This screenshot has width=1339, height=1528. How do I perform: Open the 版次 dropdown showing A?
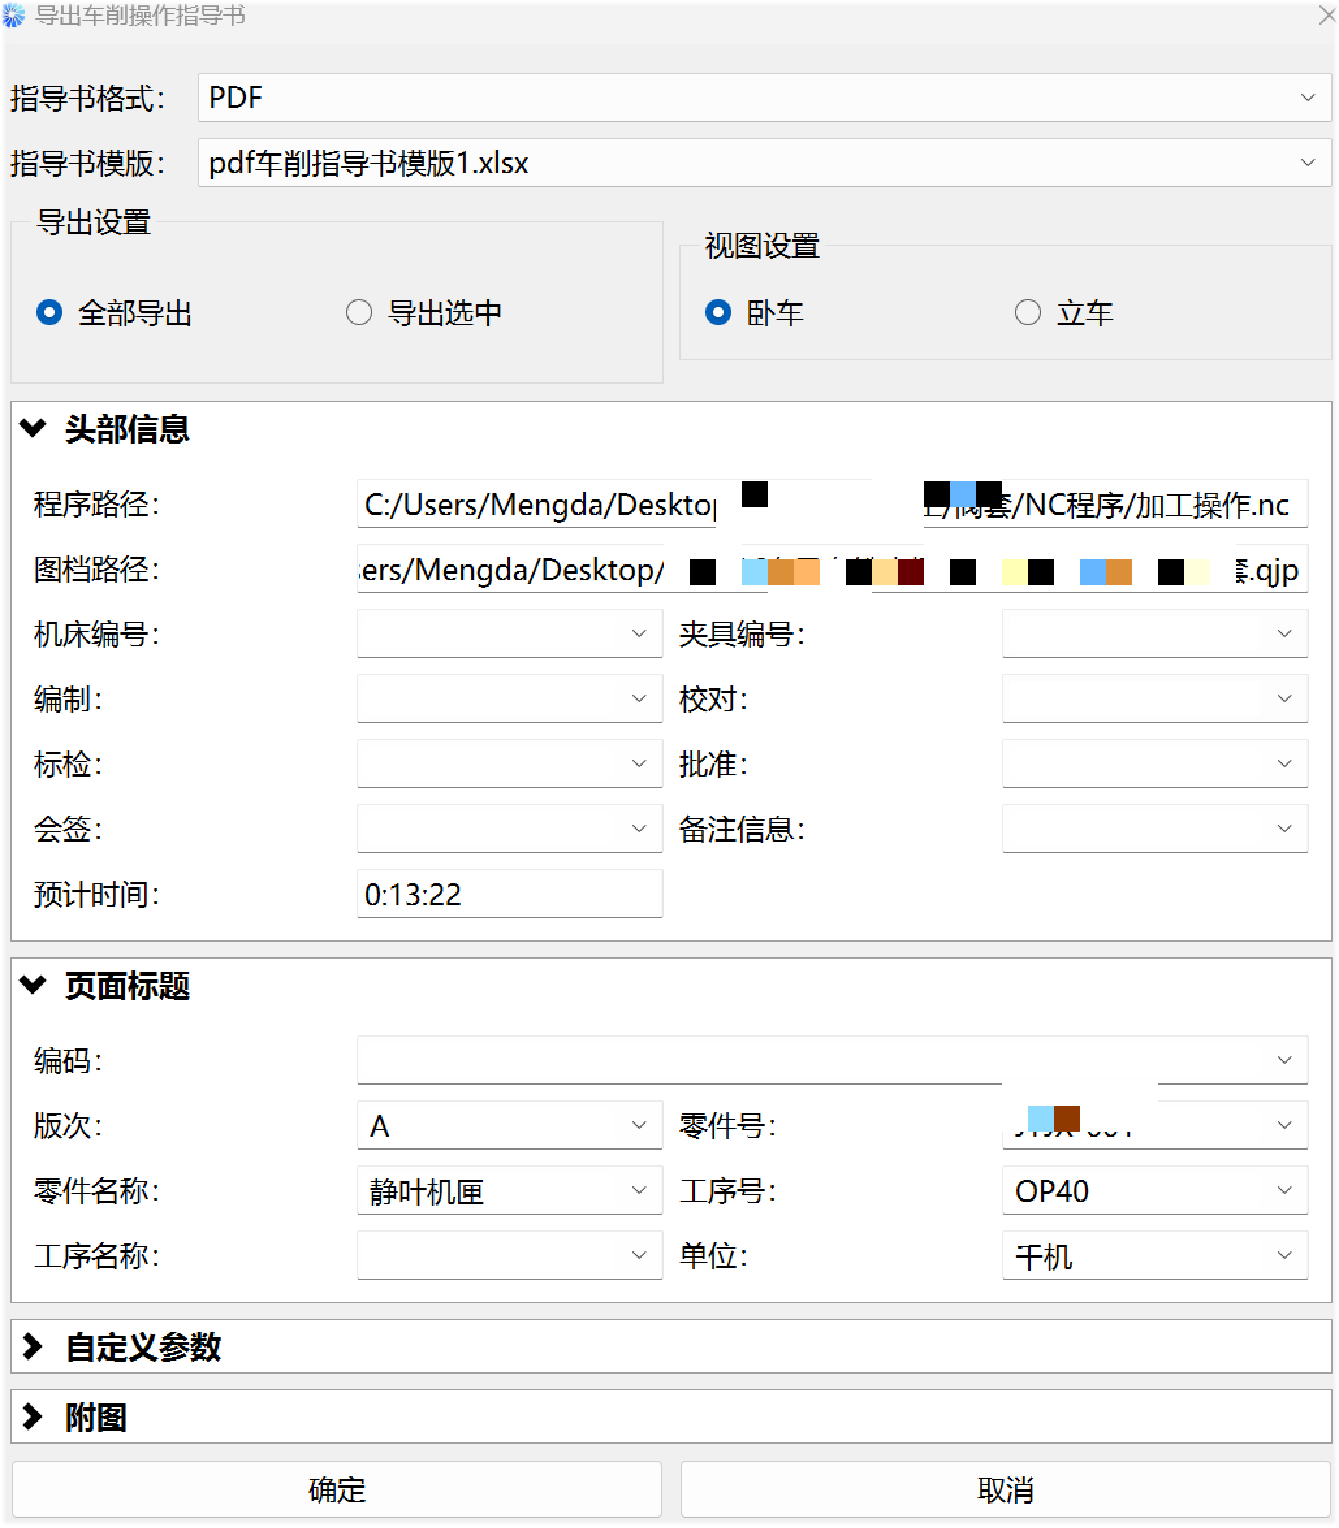coord(509,1126)
